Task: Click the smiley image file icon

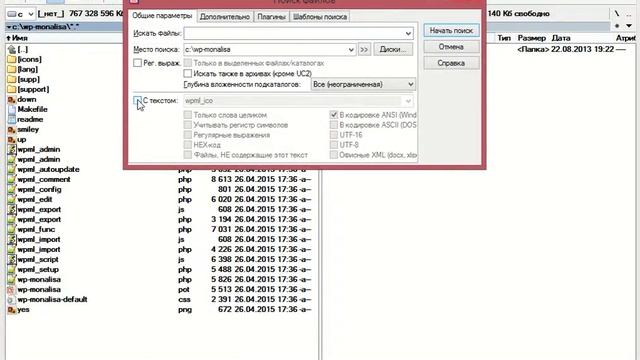Action: pyautogui.click(x=12, y=129)
